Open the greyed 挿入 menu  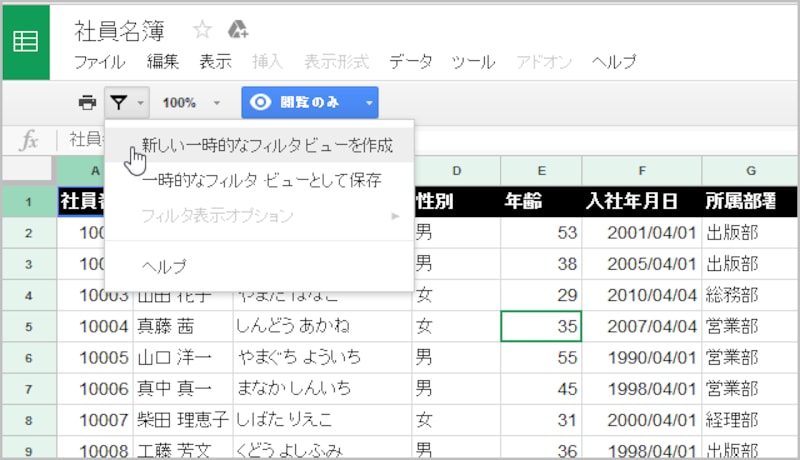click(x=267, y=62)
